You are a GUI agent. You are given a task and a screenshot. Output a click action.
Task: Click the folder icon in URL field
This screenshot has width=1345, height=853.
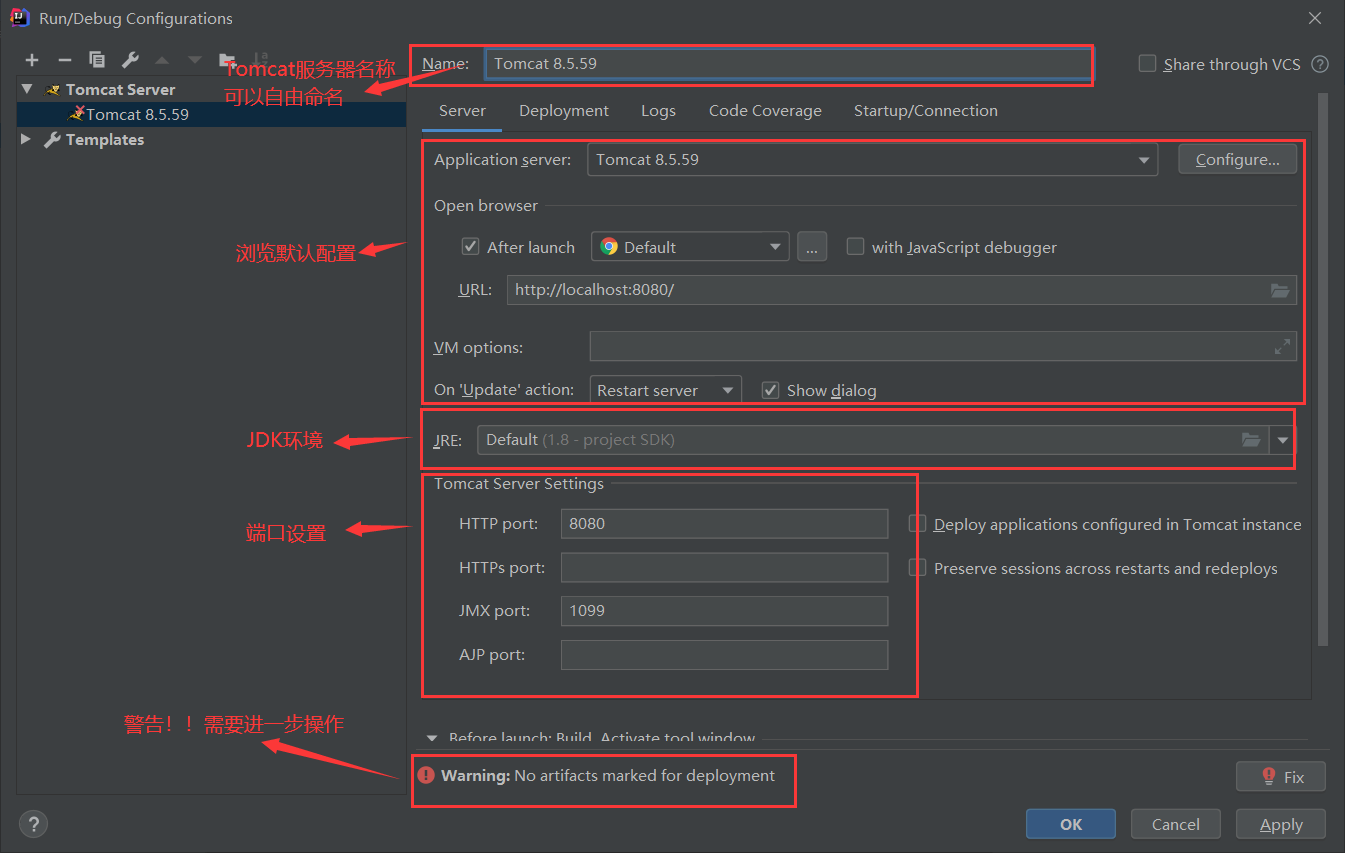point(1280,290)
